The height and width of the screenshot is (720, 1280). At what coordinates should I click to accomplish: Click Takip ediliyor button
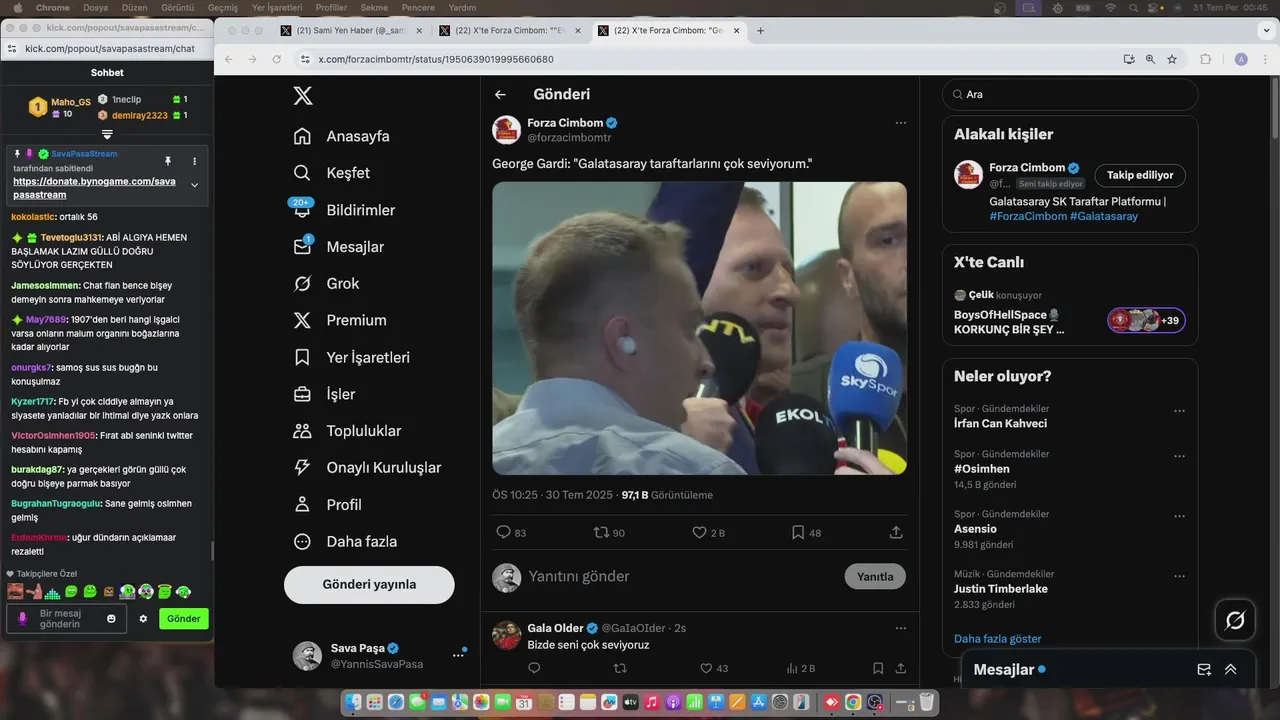click(x=1140, y=175)
